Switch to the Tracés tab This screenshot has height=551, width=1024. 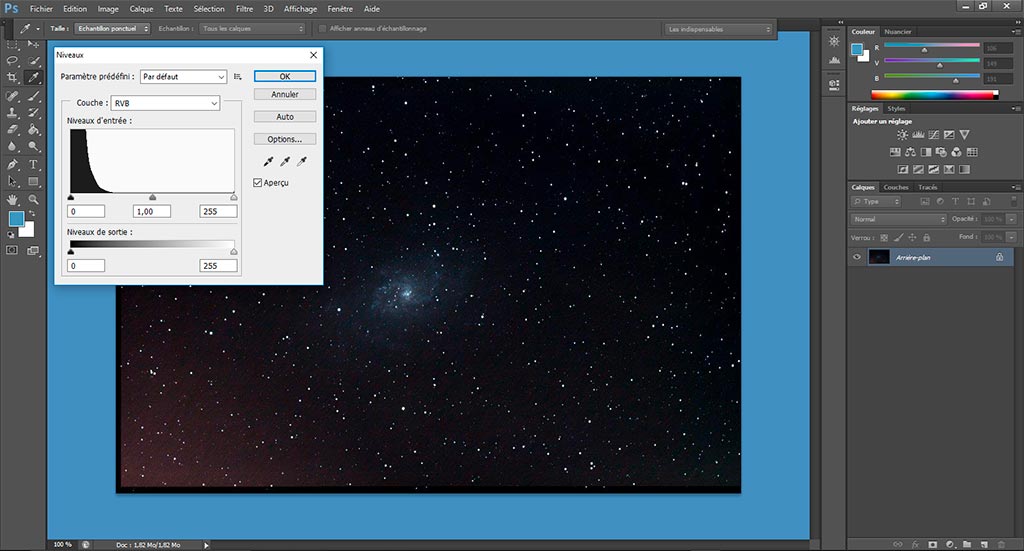point(927,187)
